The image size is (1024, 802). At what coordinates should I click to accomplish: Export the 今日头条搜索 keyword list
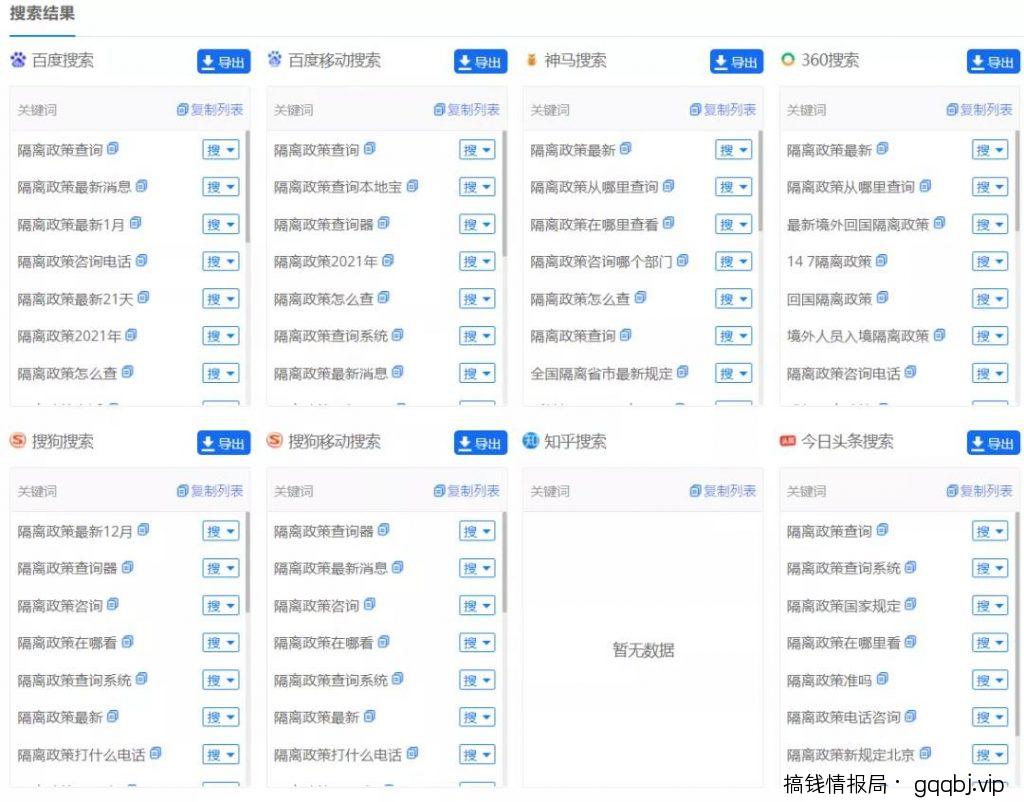[x=992, y=442]
